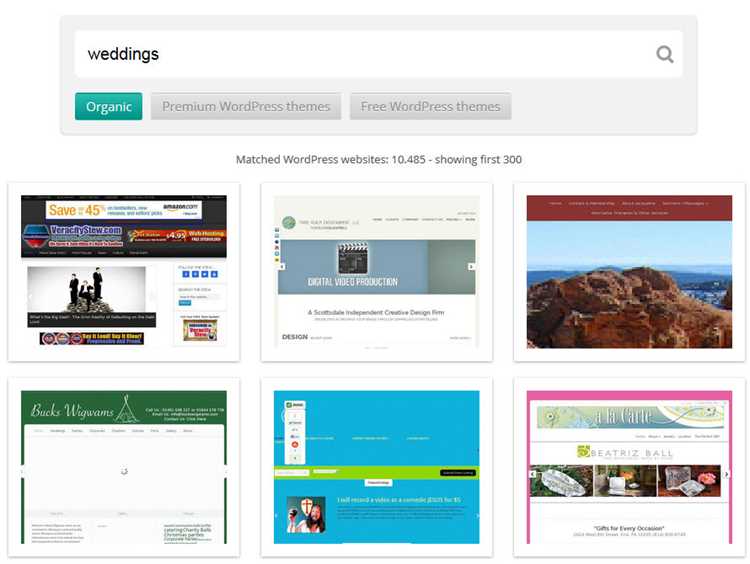Image resolution: width=750 pixels, height=564 pixels.
Task: Switch to Free WordPress themes filter
Action: click(x=430, y=106)
